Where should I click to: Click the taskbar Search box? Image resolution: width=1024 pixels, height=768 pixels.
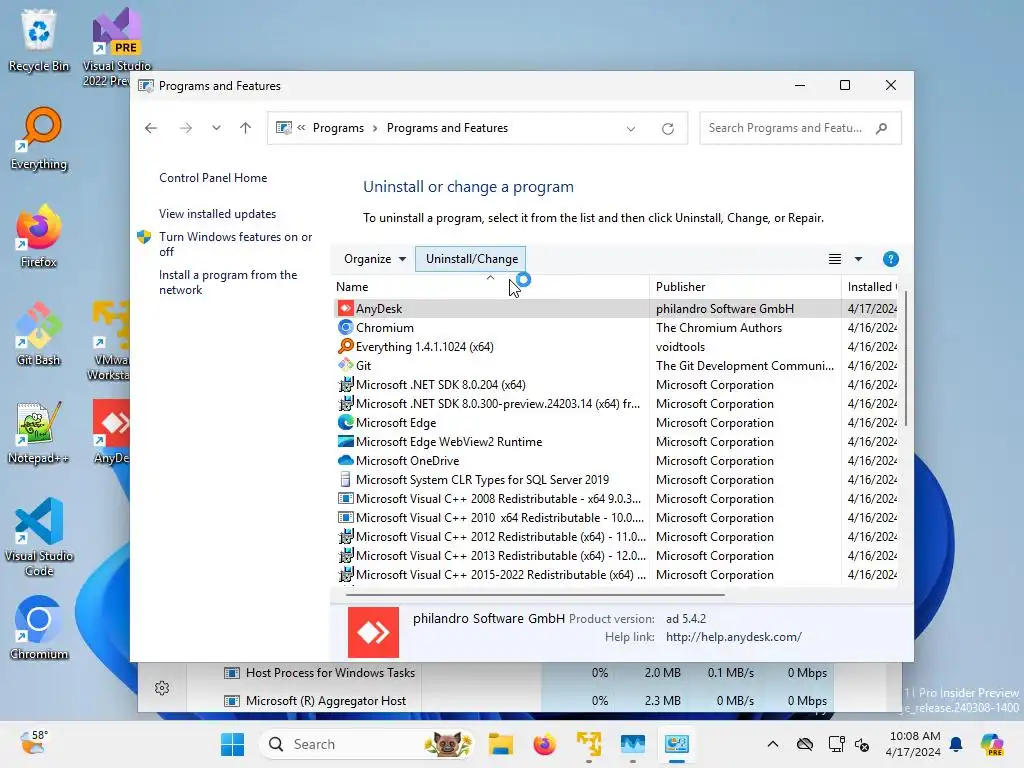pyautogui.click(x=366, y=744)
